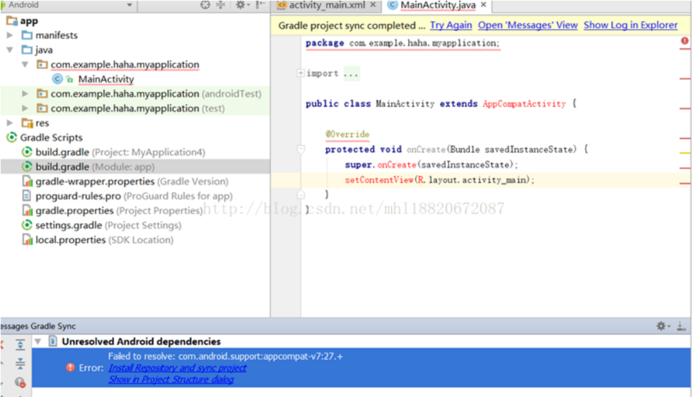
Task: Click Install Repository and sync project
Action: coord(177,368)
